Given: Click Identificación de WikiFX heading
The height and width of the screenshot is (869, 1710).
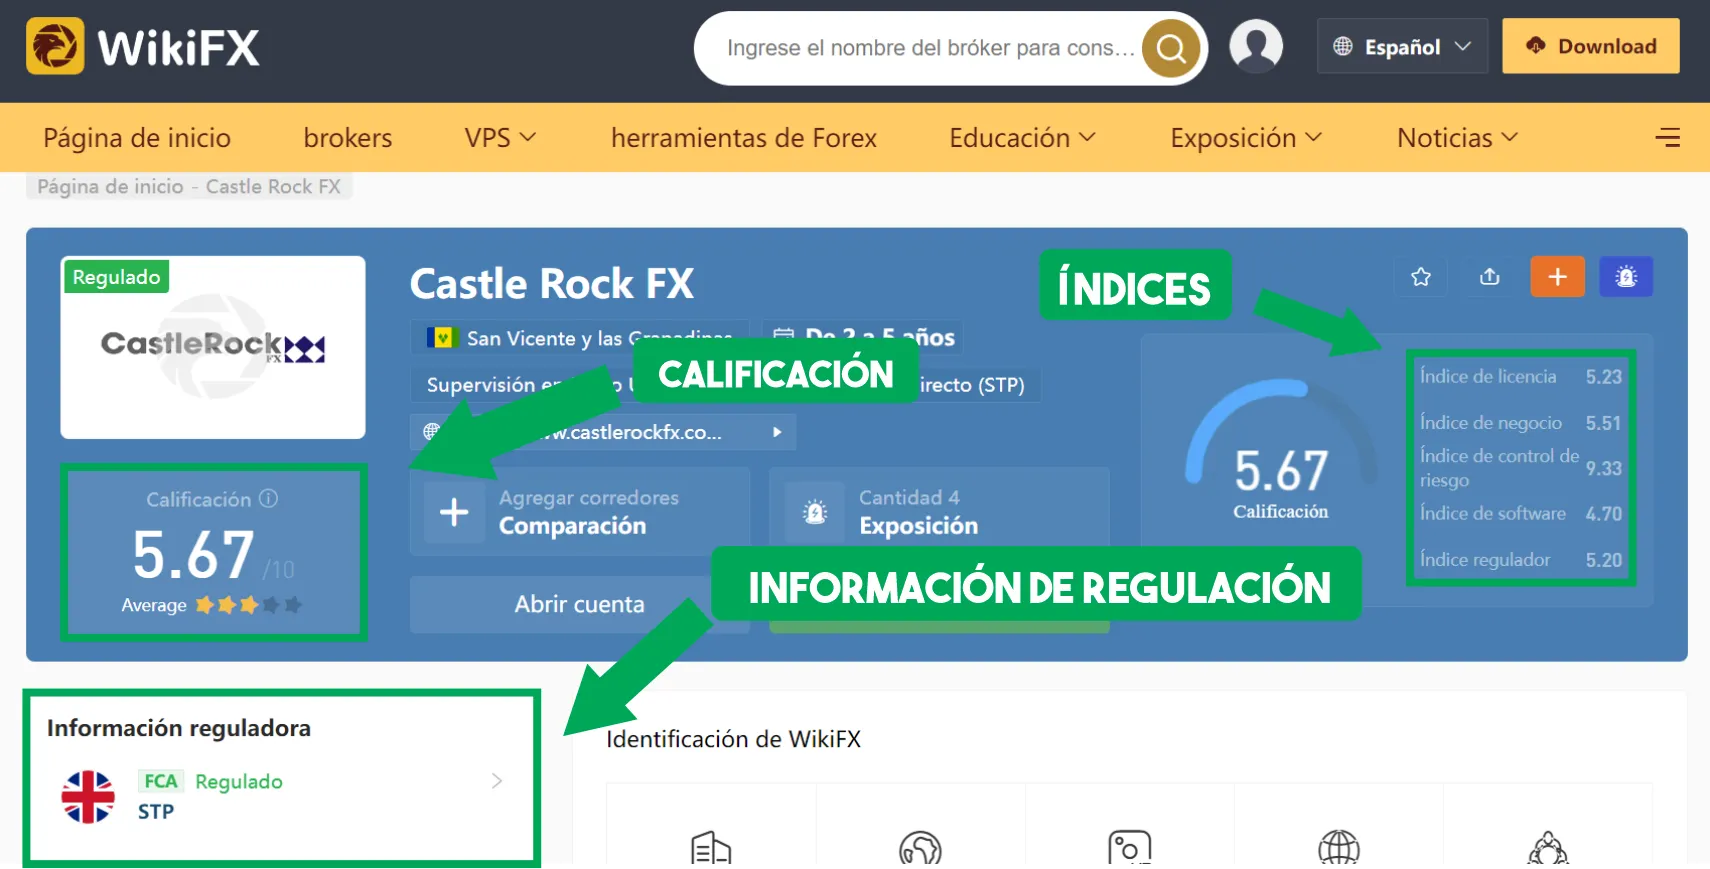Looking at the screenshot, I should pos(733,739).
